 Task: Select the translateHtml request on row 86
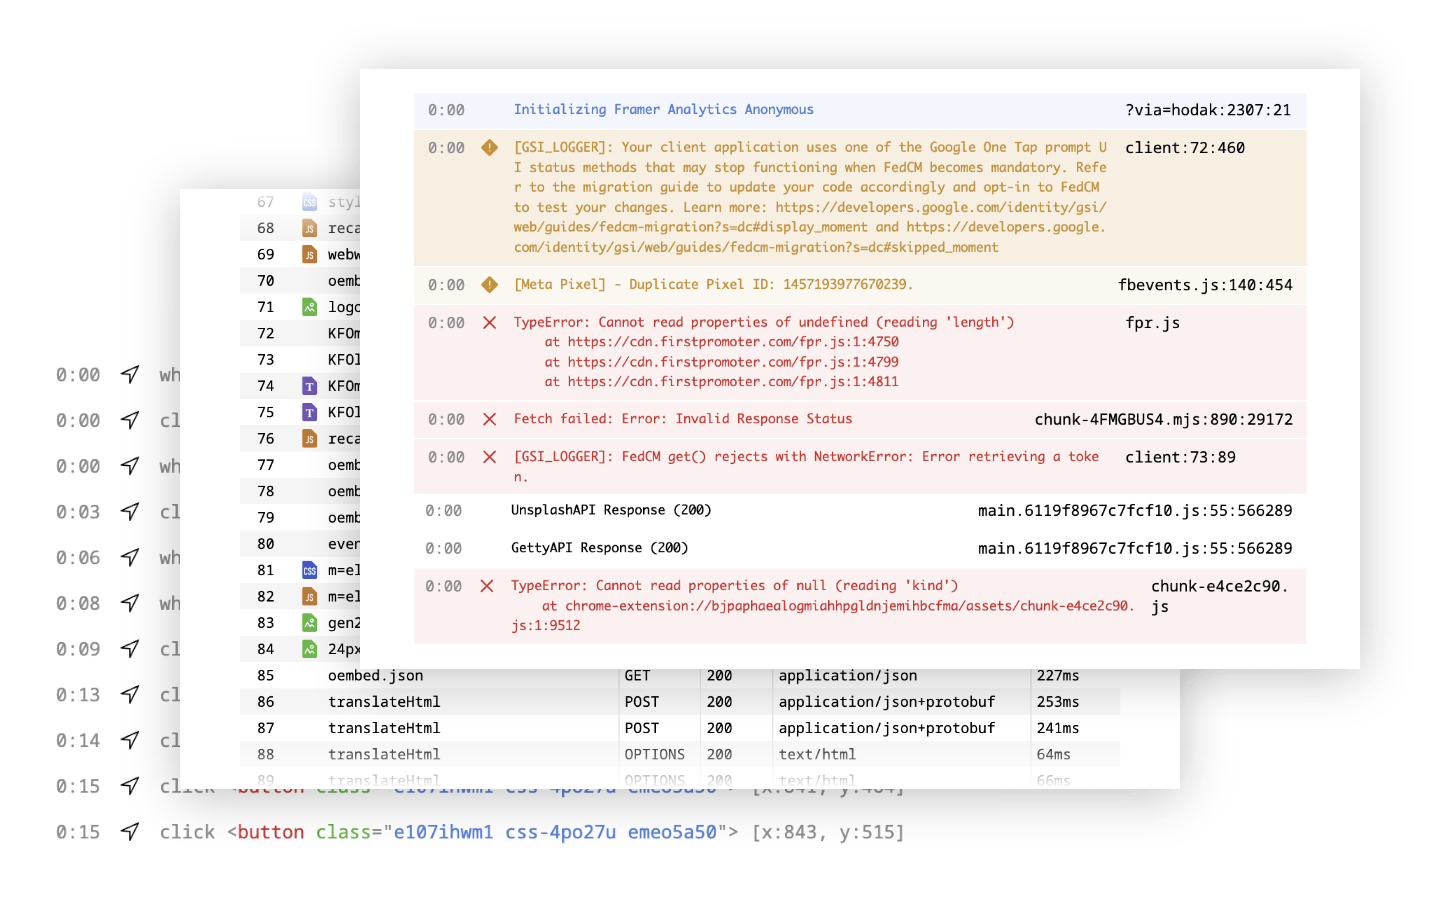point(384,702)
